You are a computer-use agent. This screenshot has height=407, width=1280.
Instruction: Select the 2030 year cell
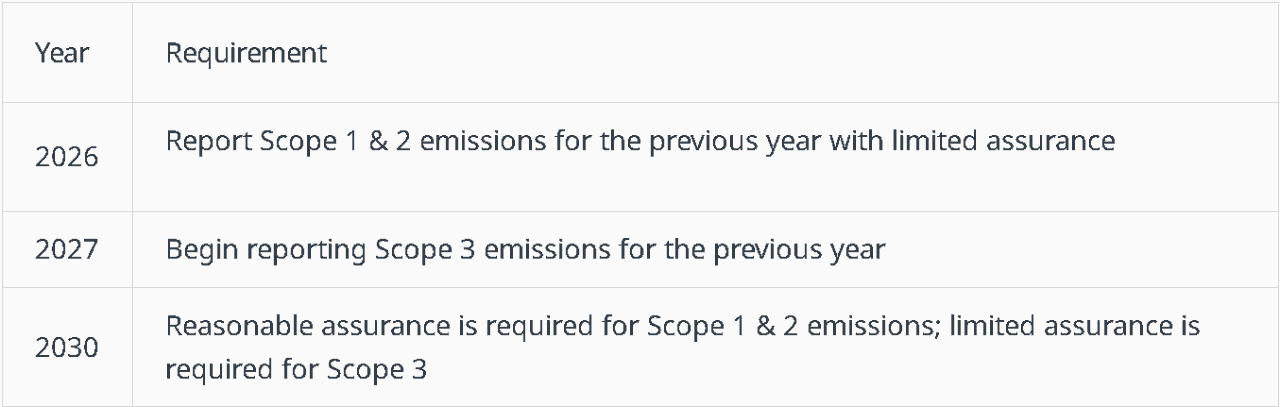click(67, 348)
